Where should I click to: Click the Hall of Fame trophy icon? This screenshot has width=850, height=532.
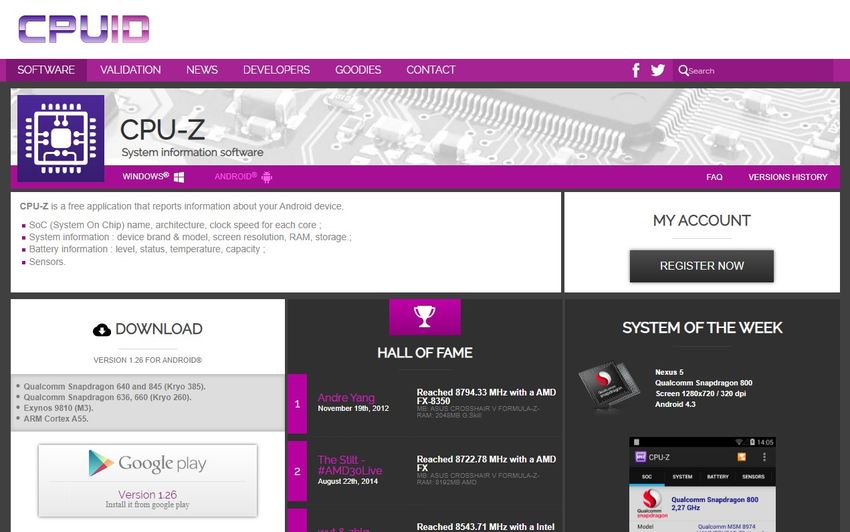[x=424, y=316]
